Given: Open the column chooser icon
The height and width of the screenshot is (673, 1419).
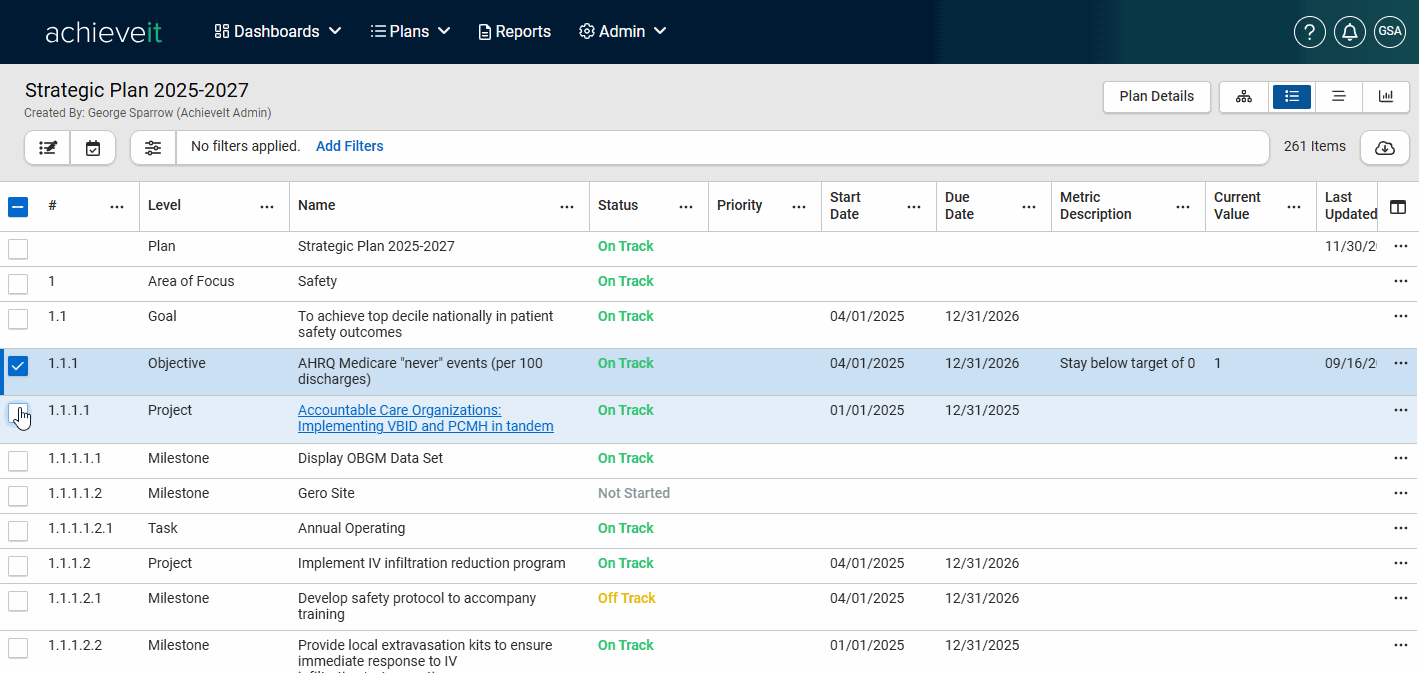Looking at the screenshot, I should click(1398, 207).
